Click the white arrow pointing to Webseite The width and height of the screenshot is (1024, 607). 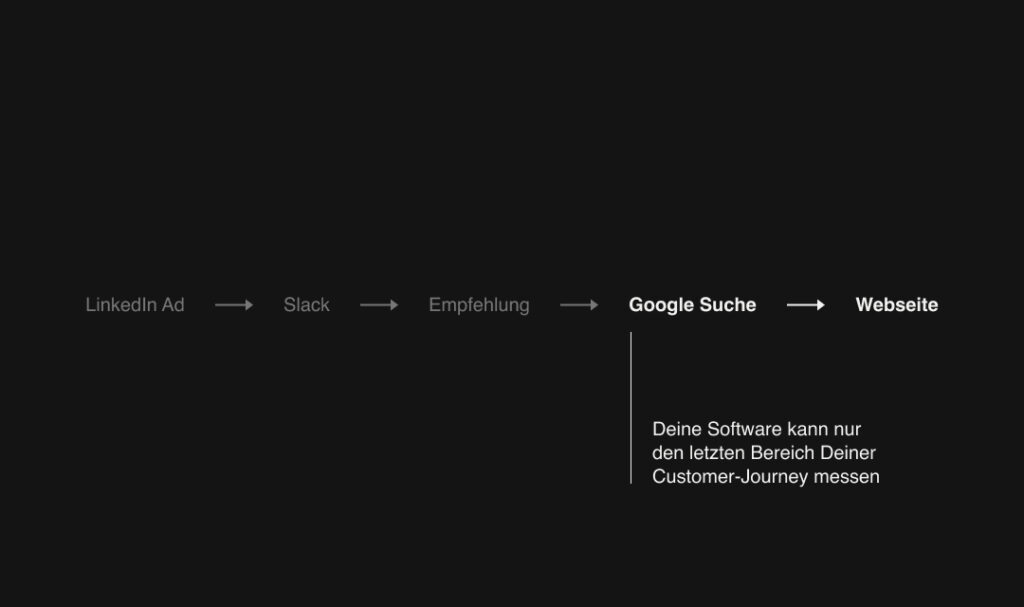click(805, 305)
